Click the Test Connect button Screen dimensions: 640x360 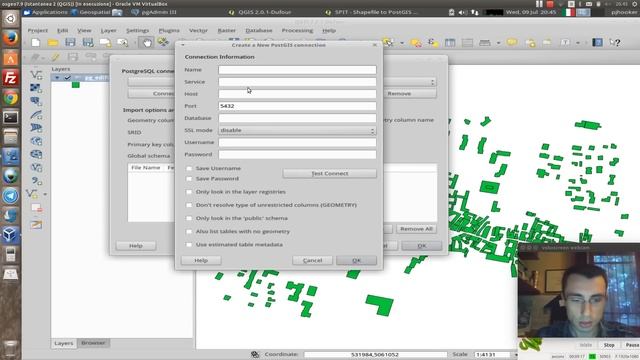pyautogui.click(x=329, y=173)
